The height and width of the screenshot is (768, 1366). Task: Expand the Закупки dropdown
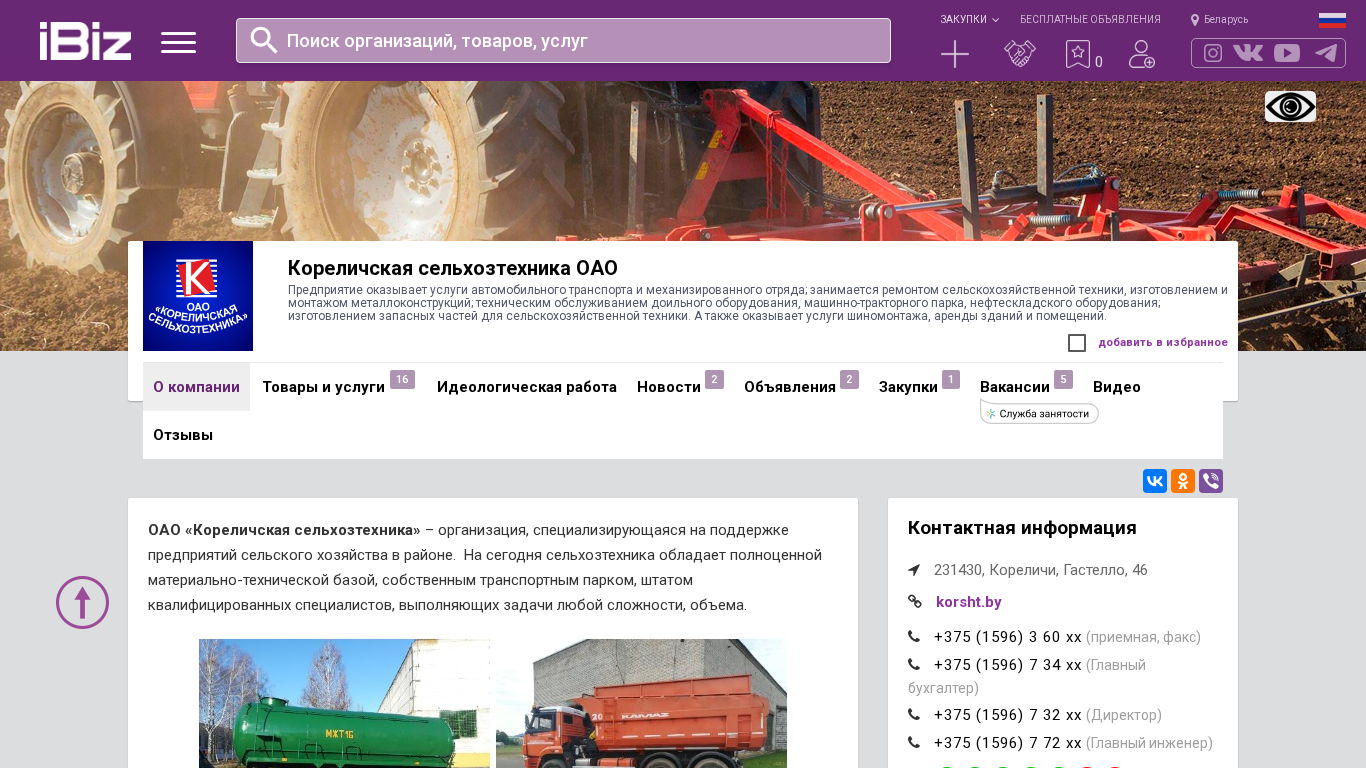[x=969, y=19]
